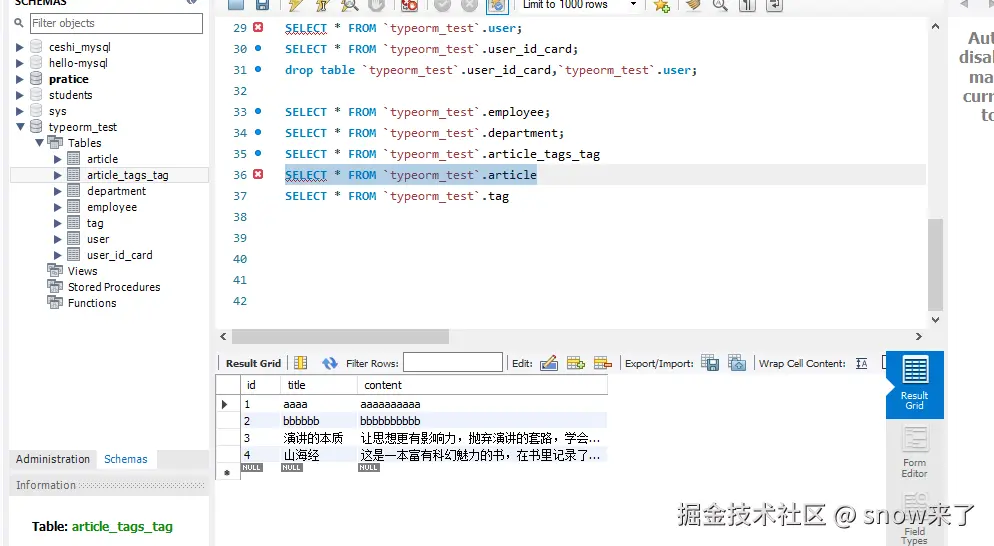Commit the transaction with the checkmark icon

(442, 5)
